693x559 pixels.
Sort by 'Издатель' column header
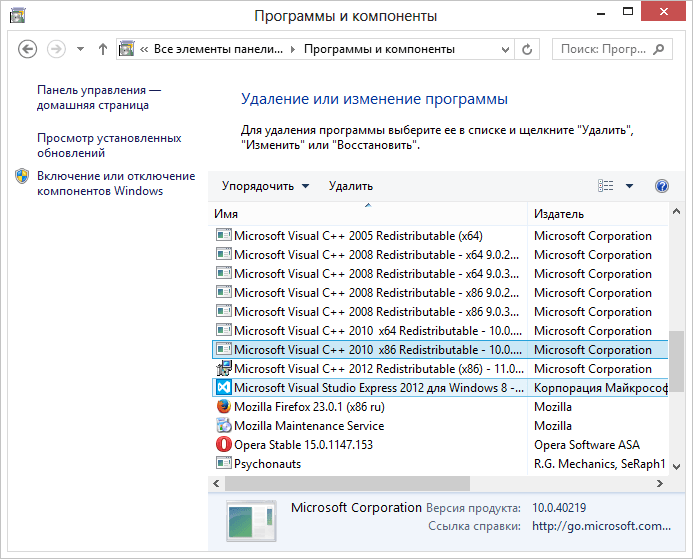coord(598,214)
